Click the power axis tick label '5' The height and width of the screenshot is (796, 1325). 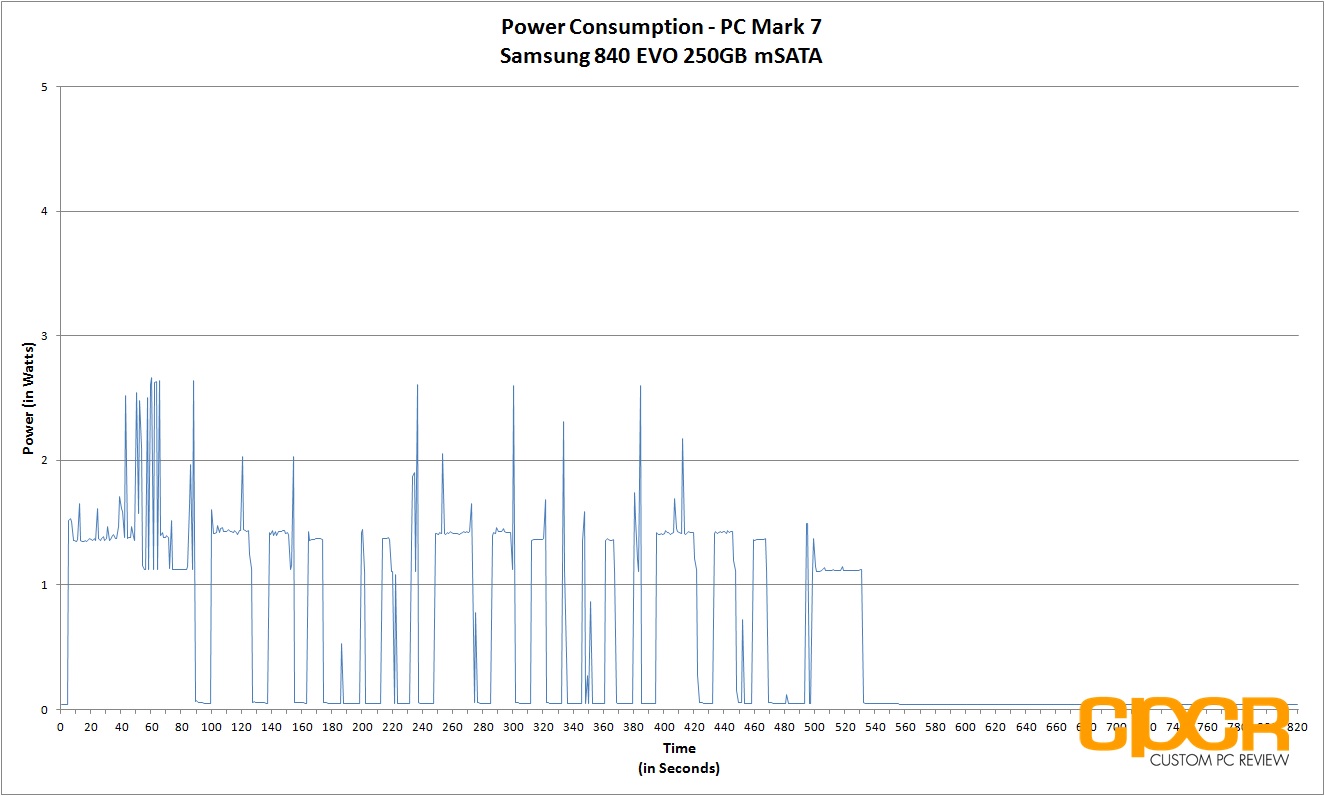point(45,87)
